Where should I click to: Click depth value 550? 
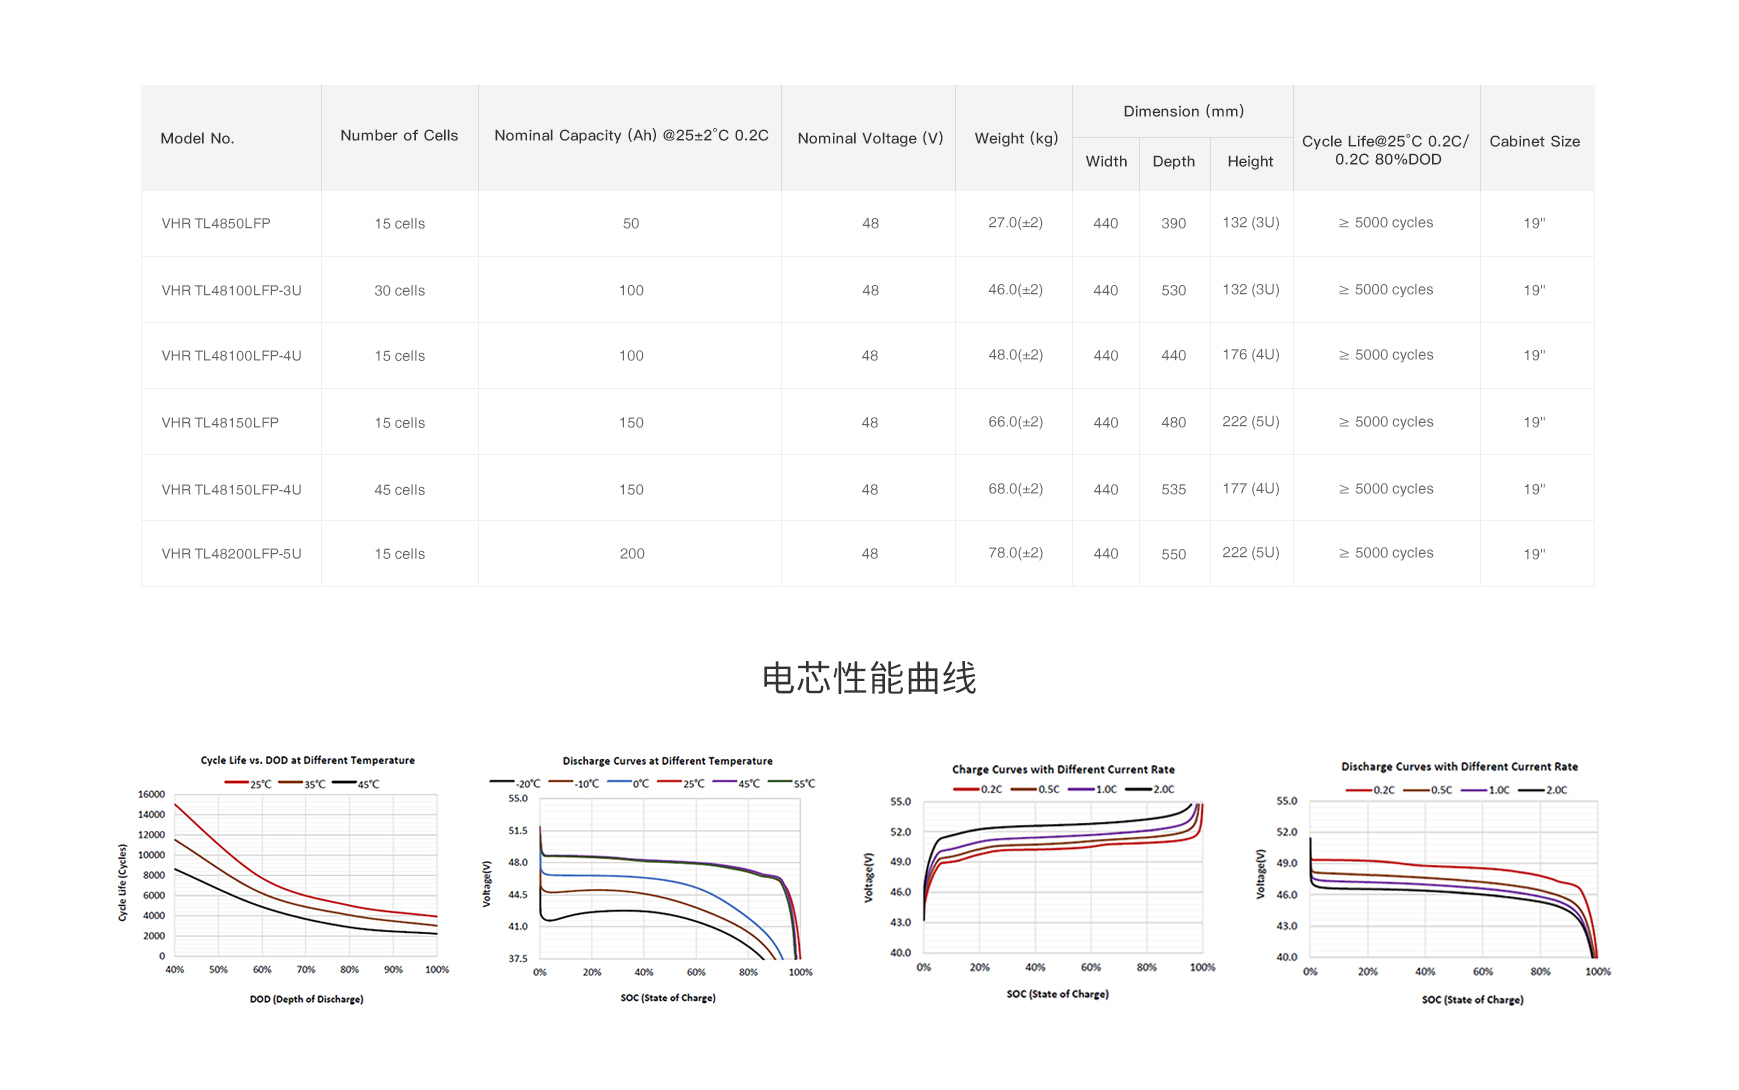(1174, 553)
